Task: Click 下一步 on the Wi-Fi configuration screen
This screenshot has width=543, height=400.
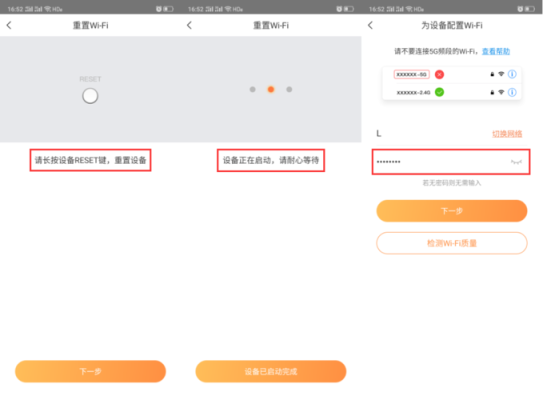Action: [452, 211]
